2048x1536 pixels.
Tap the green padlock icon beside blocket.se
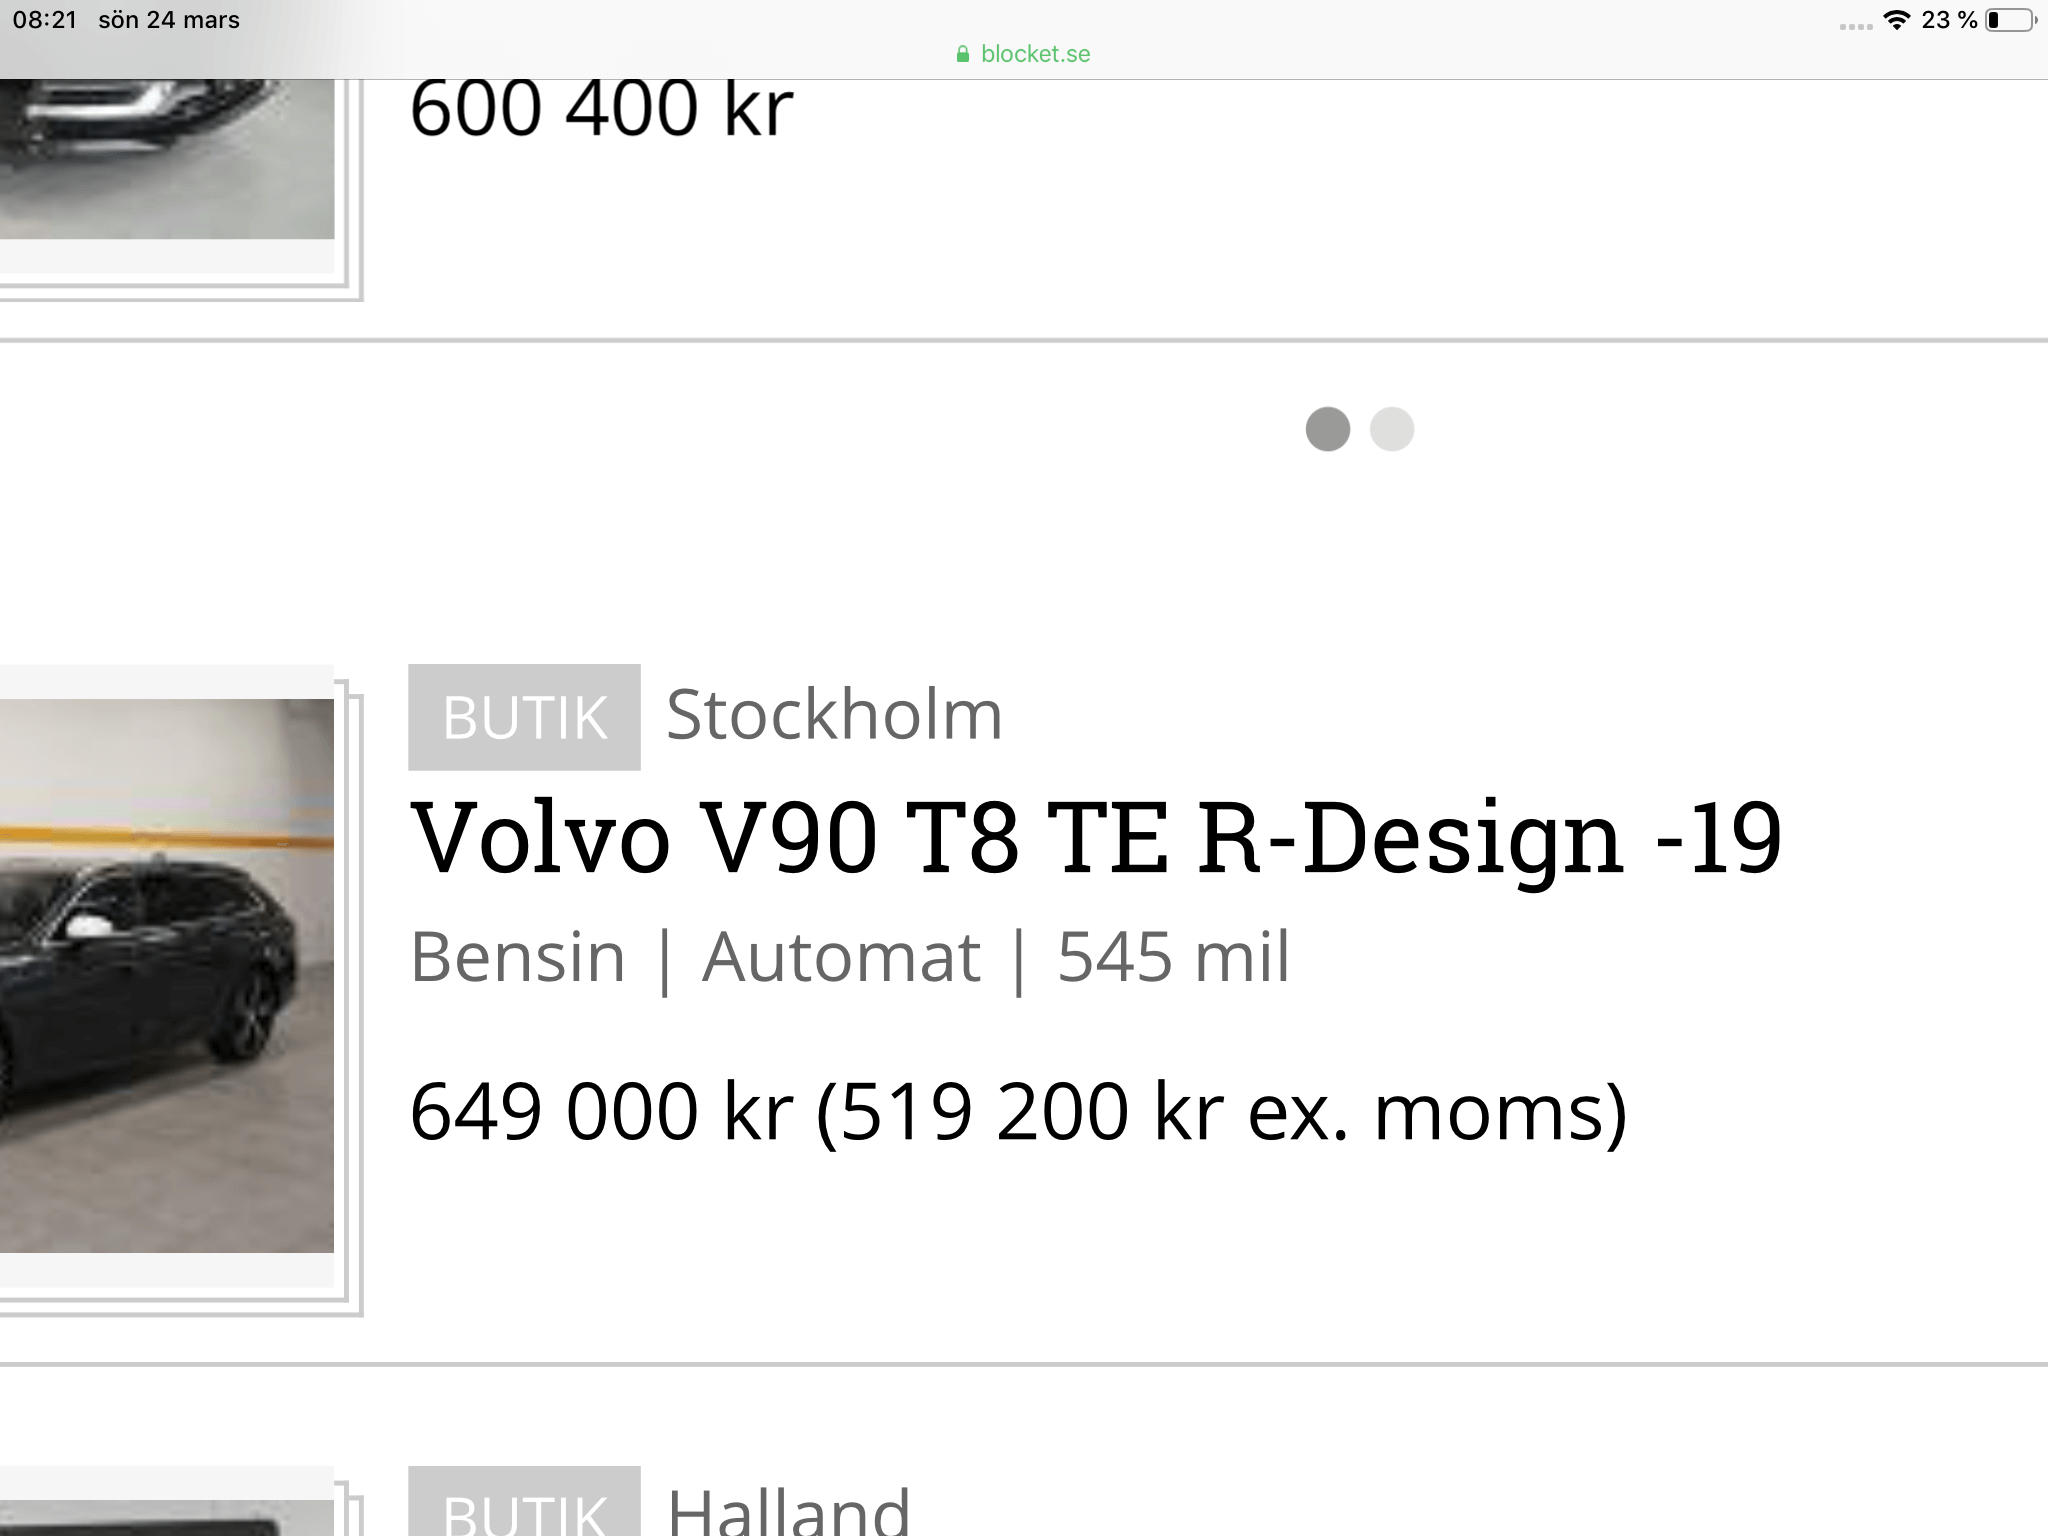tap(962, 54)
